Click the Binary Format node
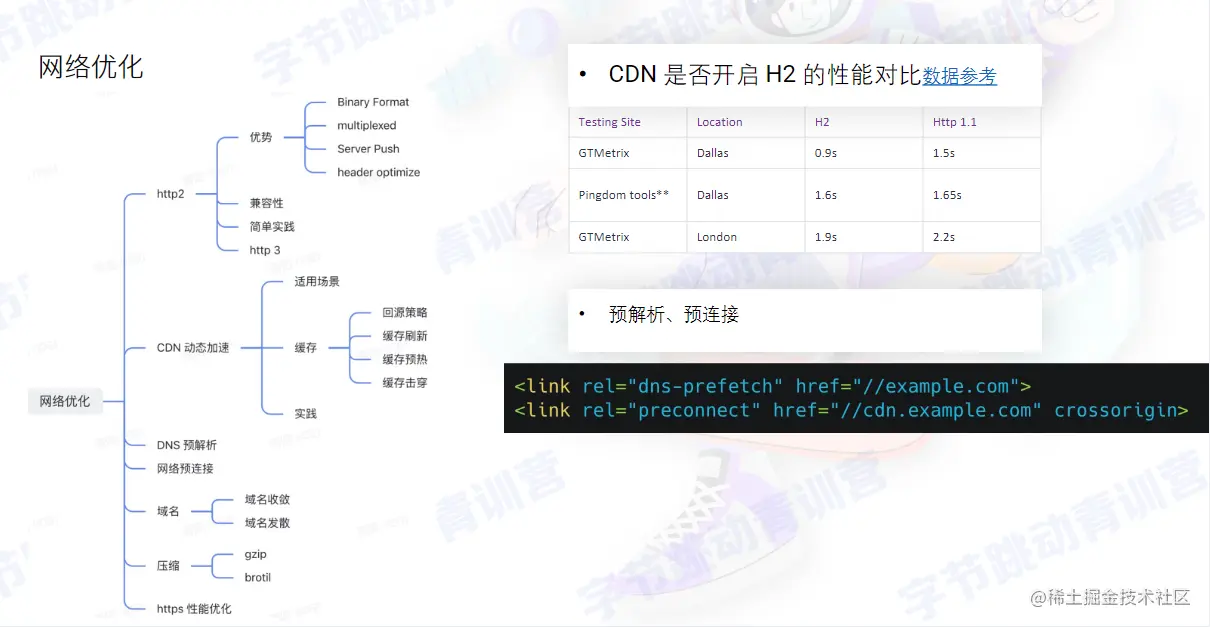This screenshot has height=627, width=1210. click(373, 102)
